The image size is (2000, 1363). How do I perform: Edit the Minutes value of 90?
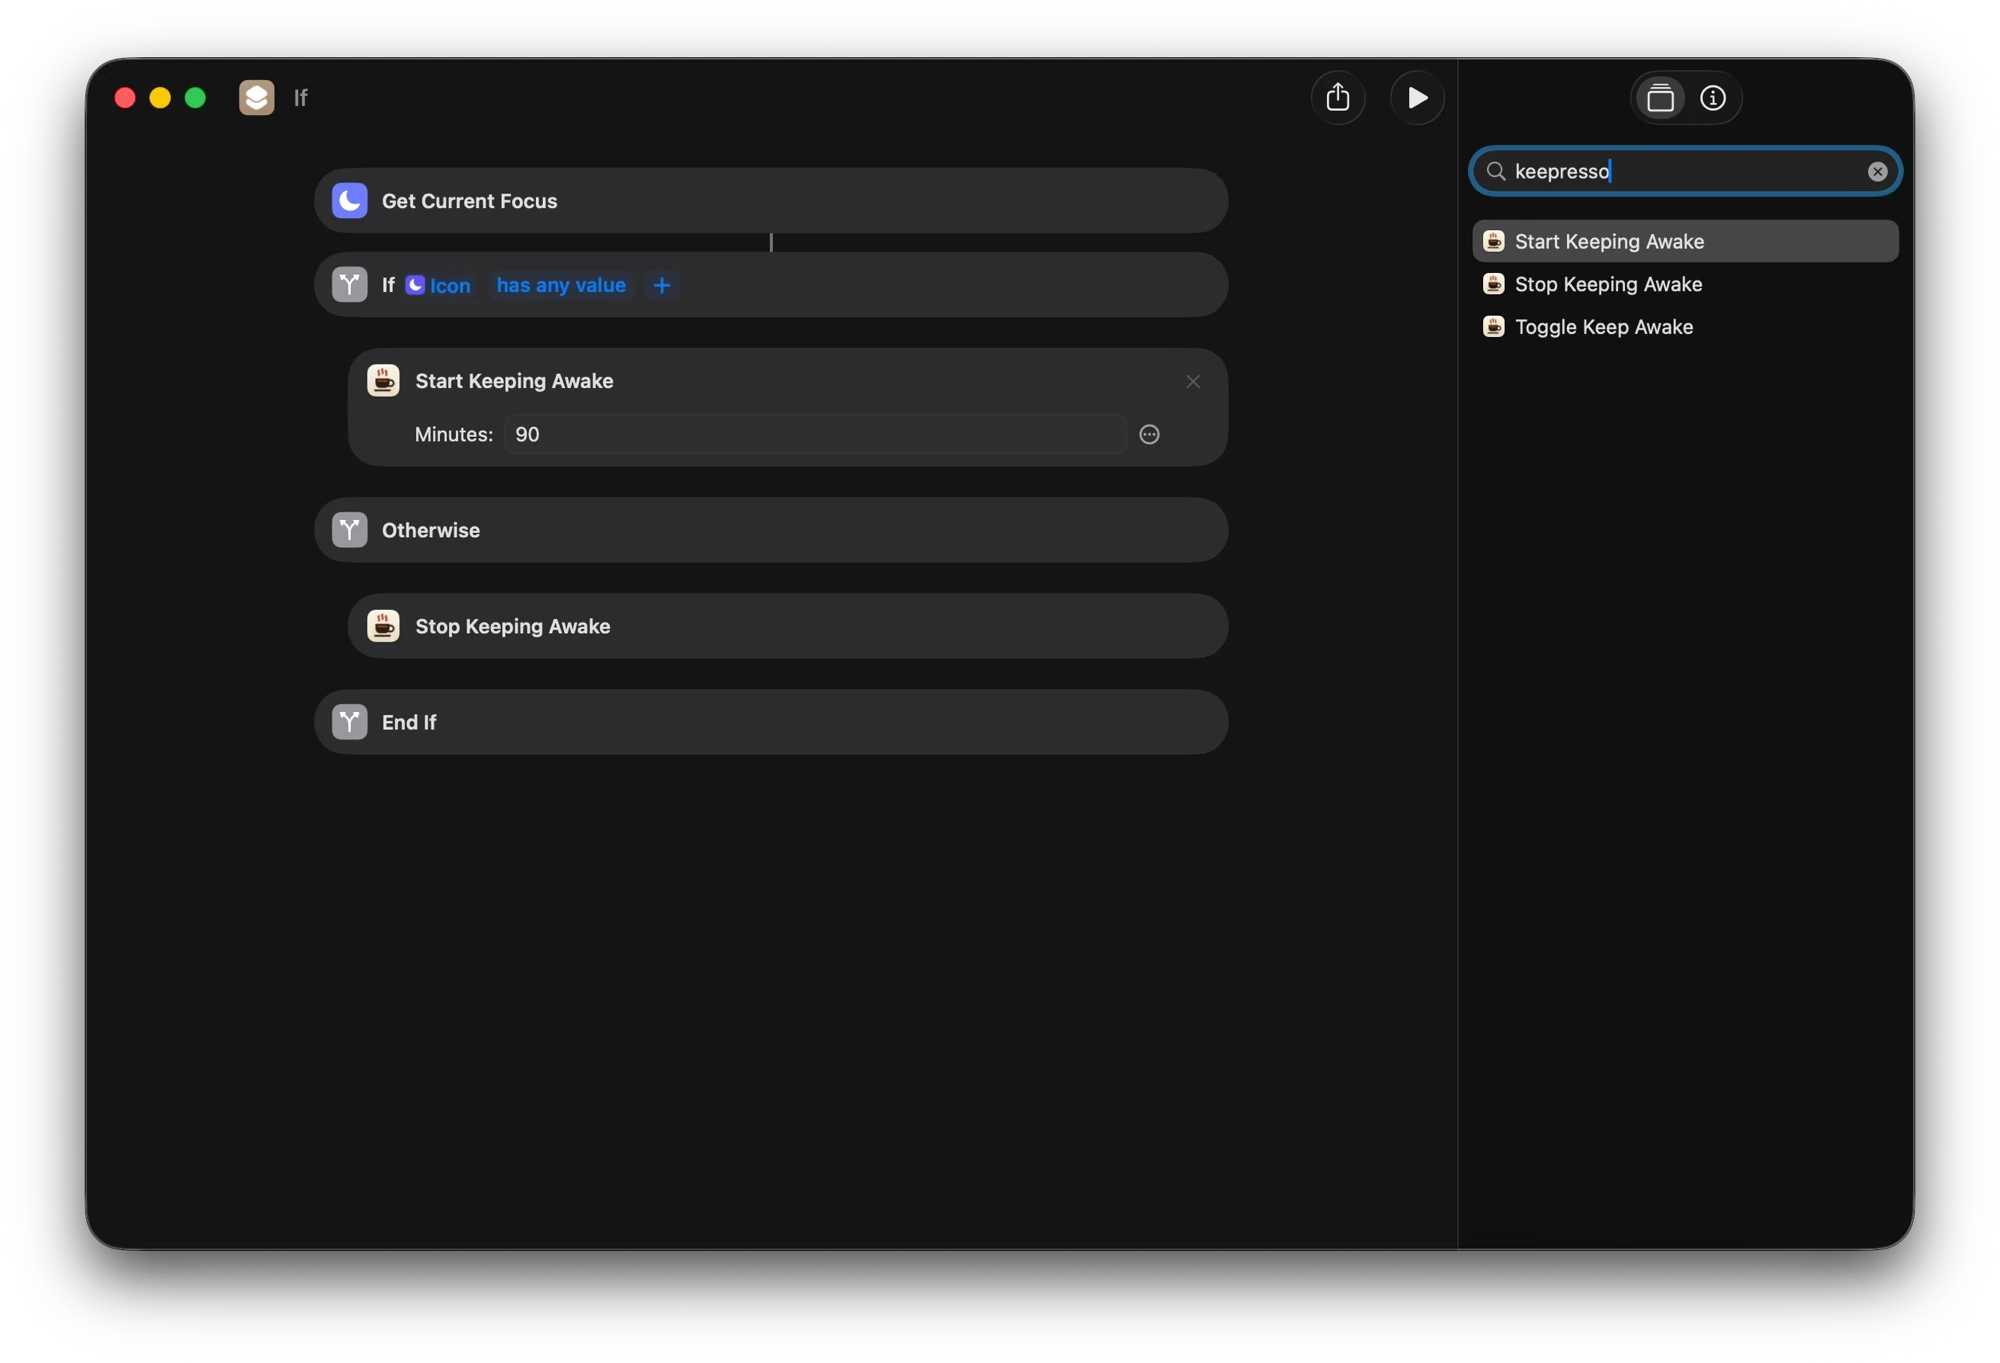pos(815,434)
